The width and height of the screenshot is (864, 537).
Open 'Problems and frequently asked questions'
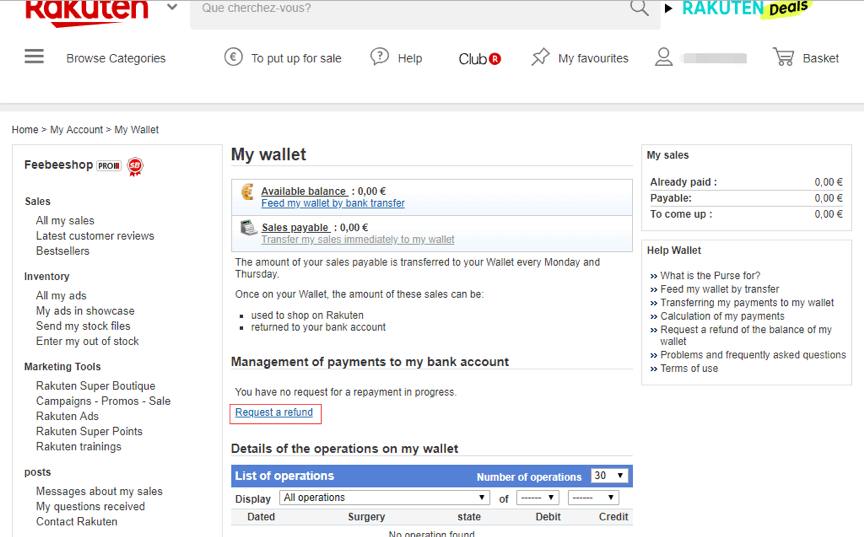coord(753,355)
